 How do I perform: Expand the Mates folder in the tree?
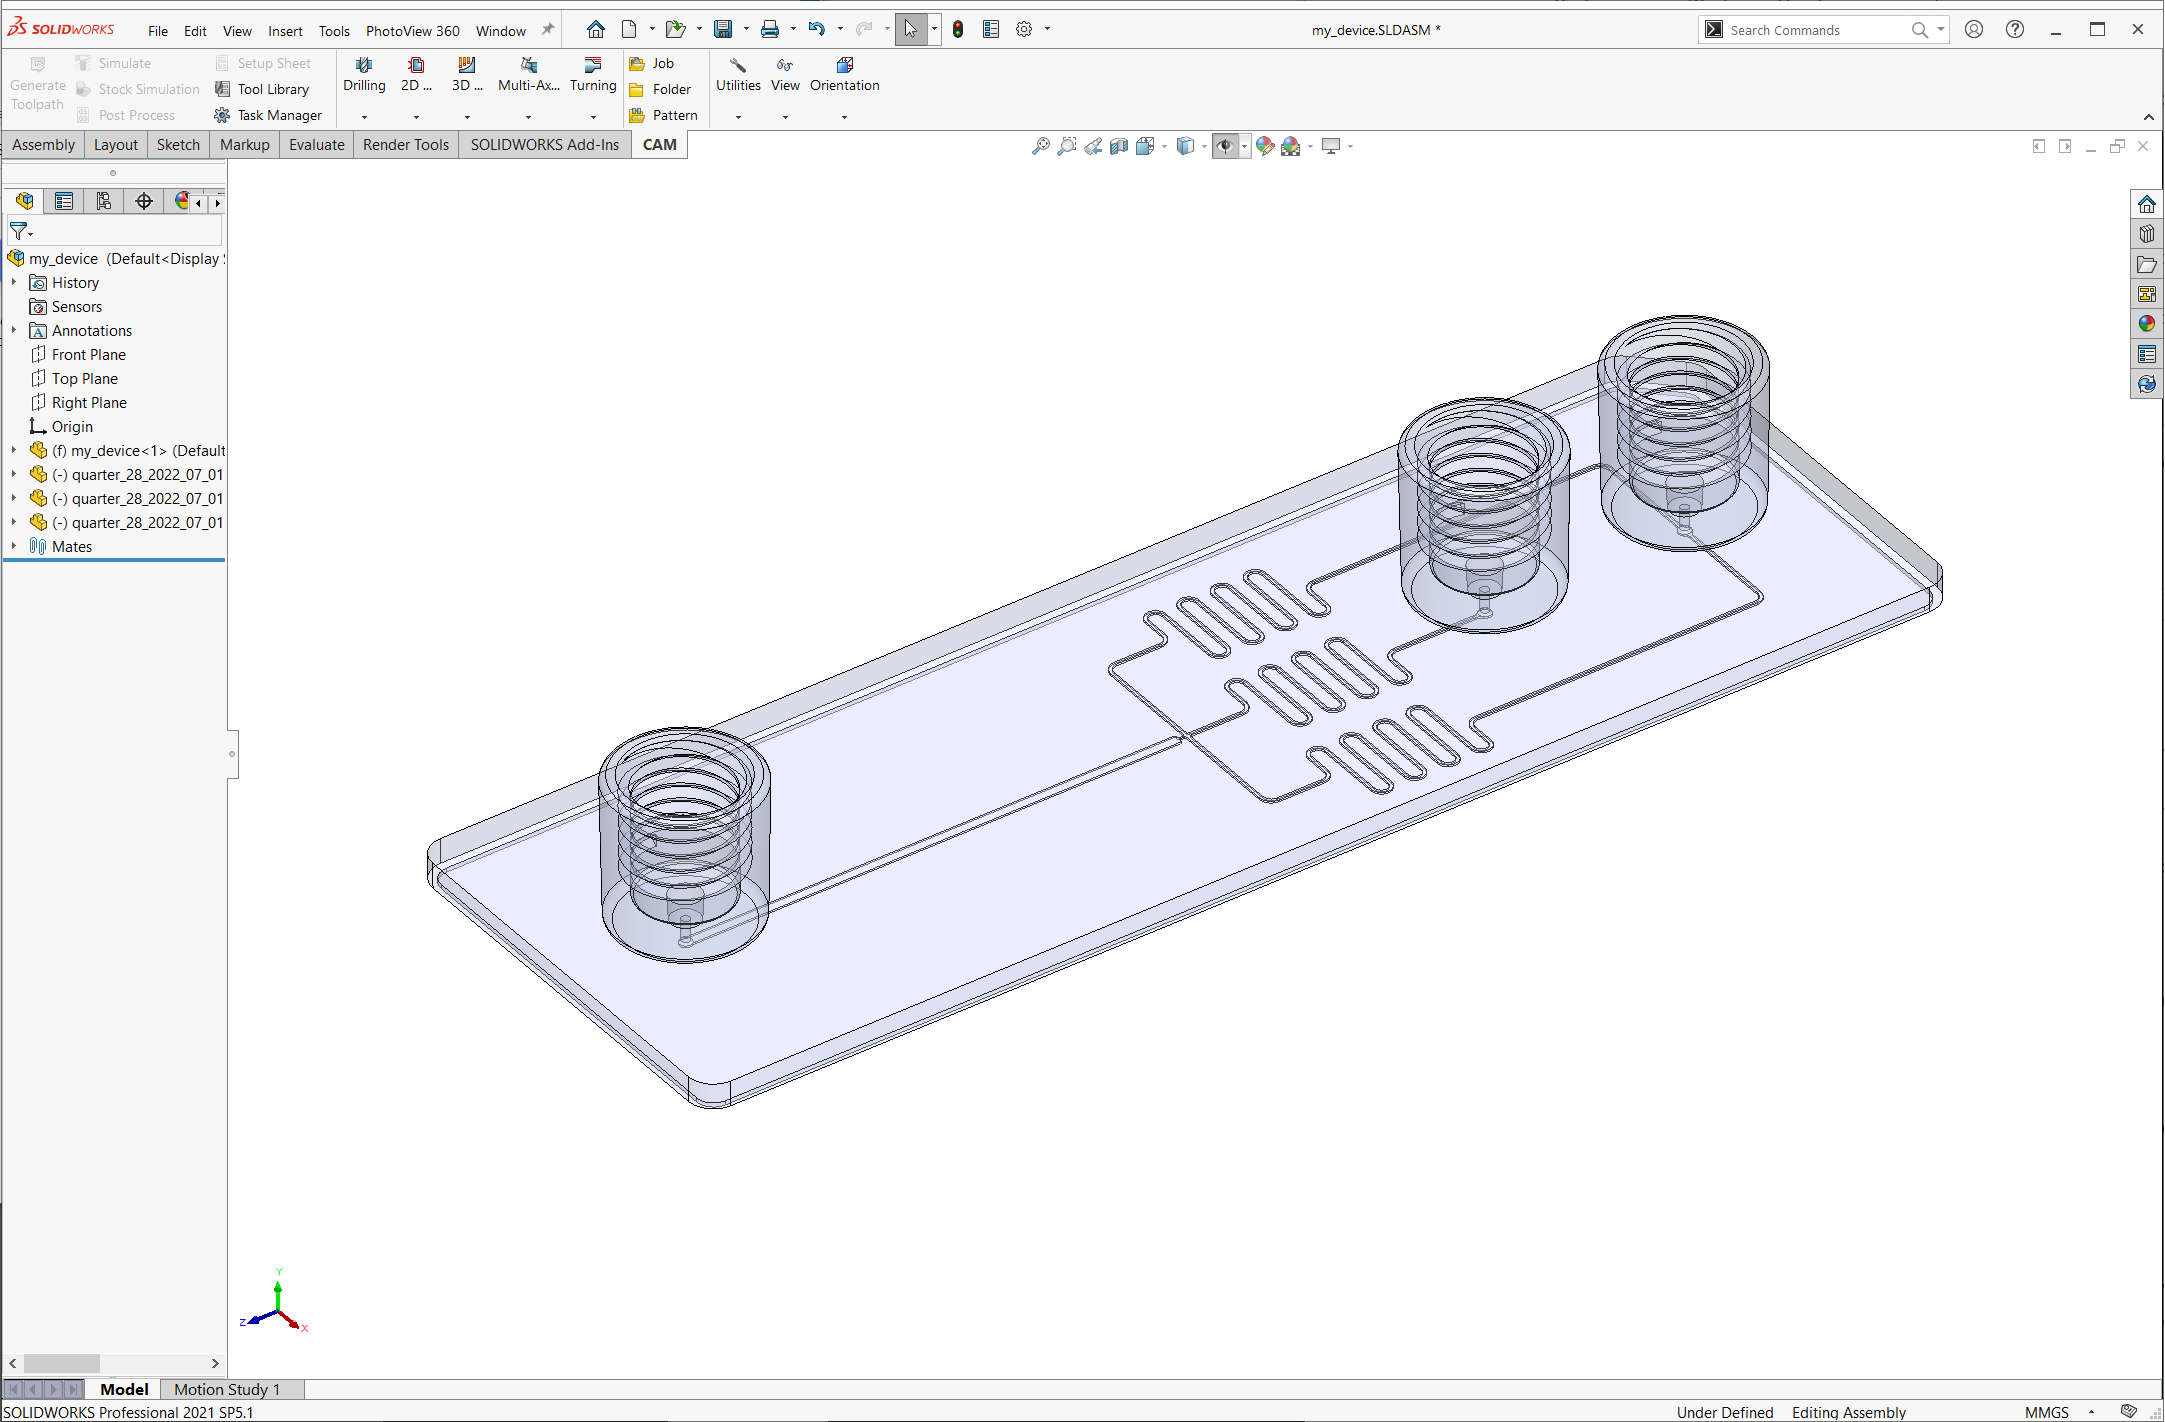click(x=13, y=546)
